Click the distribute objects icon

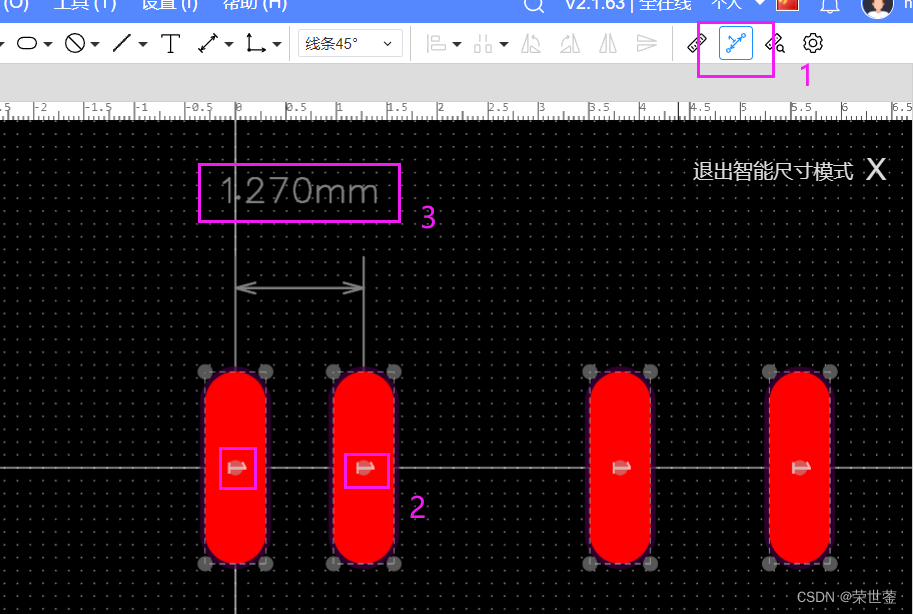click(483, 43)
